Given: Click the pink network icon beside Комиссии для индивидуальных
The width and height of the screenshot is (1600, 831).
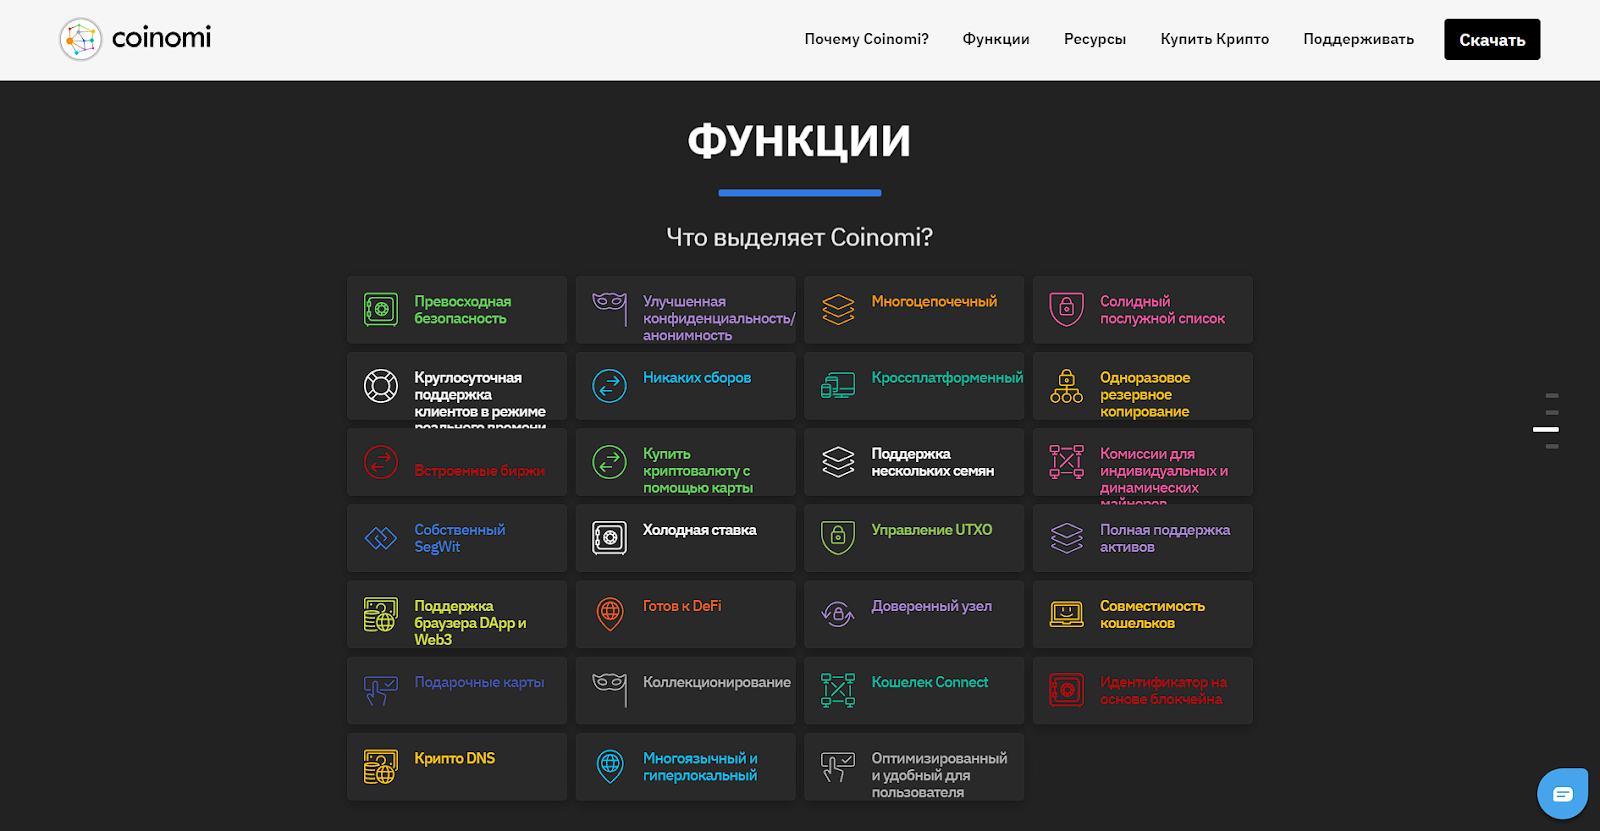Looking at the screenshot, I should tap(1067, 462).
